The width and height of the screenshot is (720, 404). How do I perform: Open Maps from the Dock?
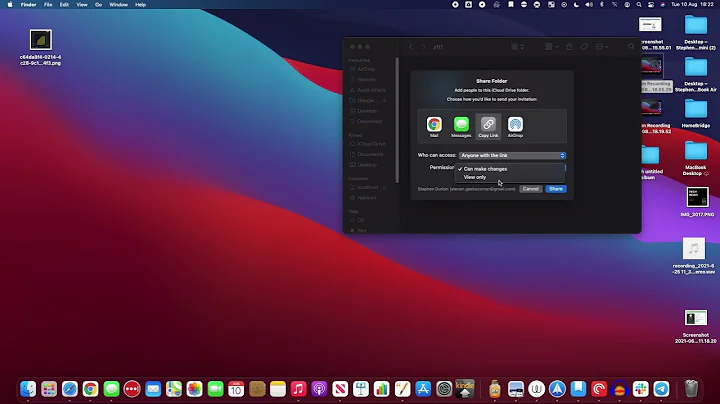tap(174, 389)
